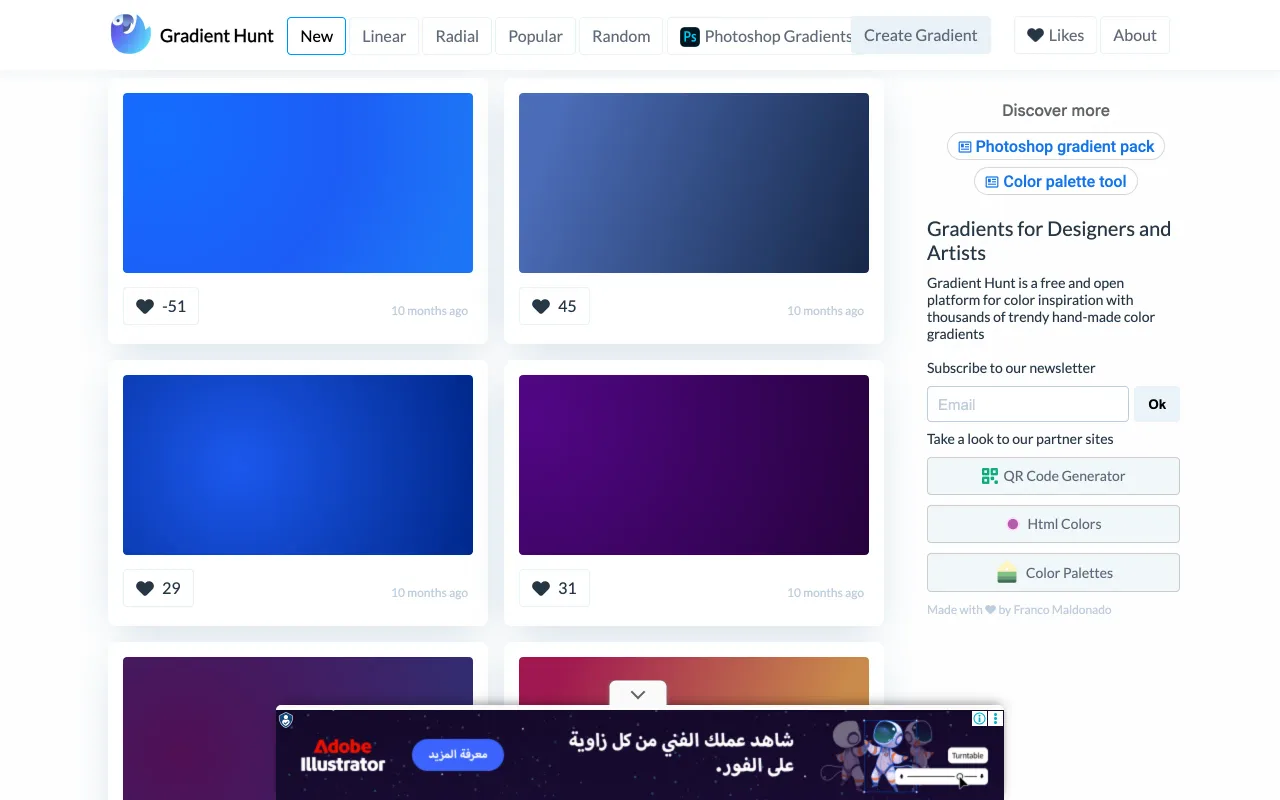Open the bright blue gradient thumbnail
The height and width of the screenshot is (800, 1280).
(298, 183)
